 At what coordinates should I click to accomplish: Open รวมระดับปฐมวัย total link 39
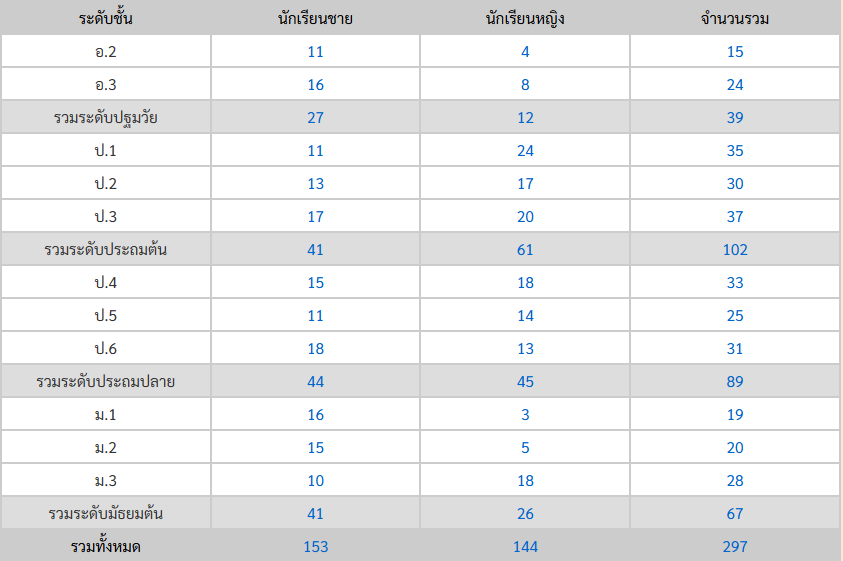click(x=735, y=118)
